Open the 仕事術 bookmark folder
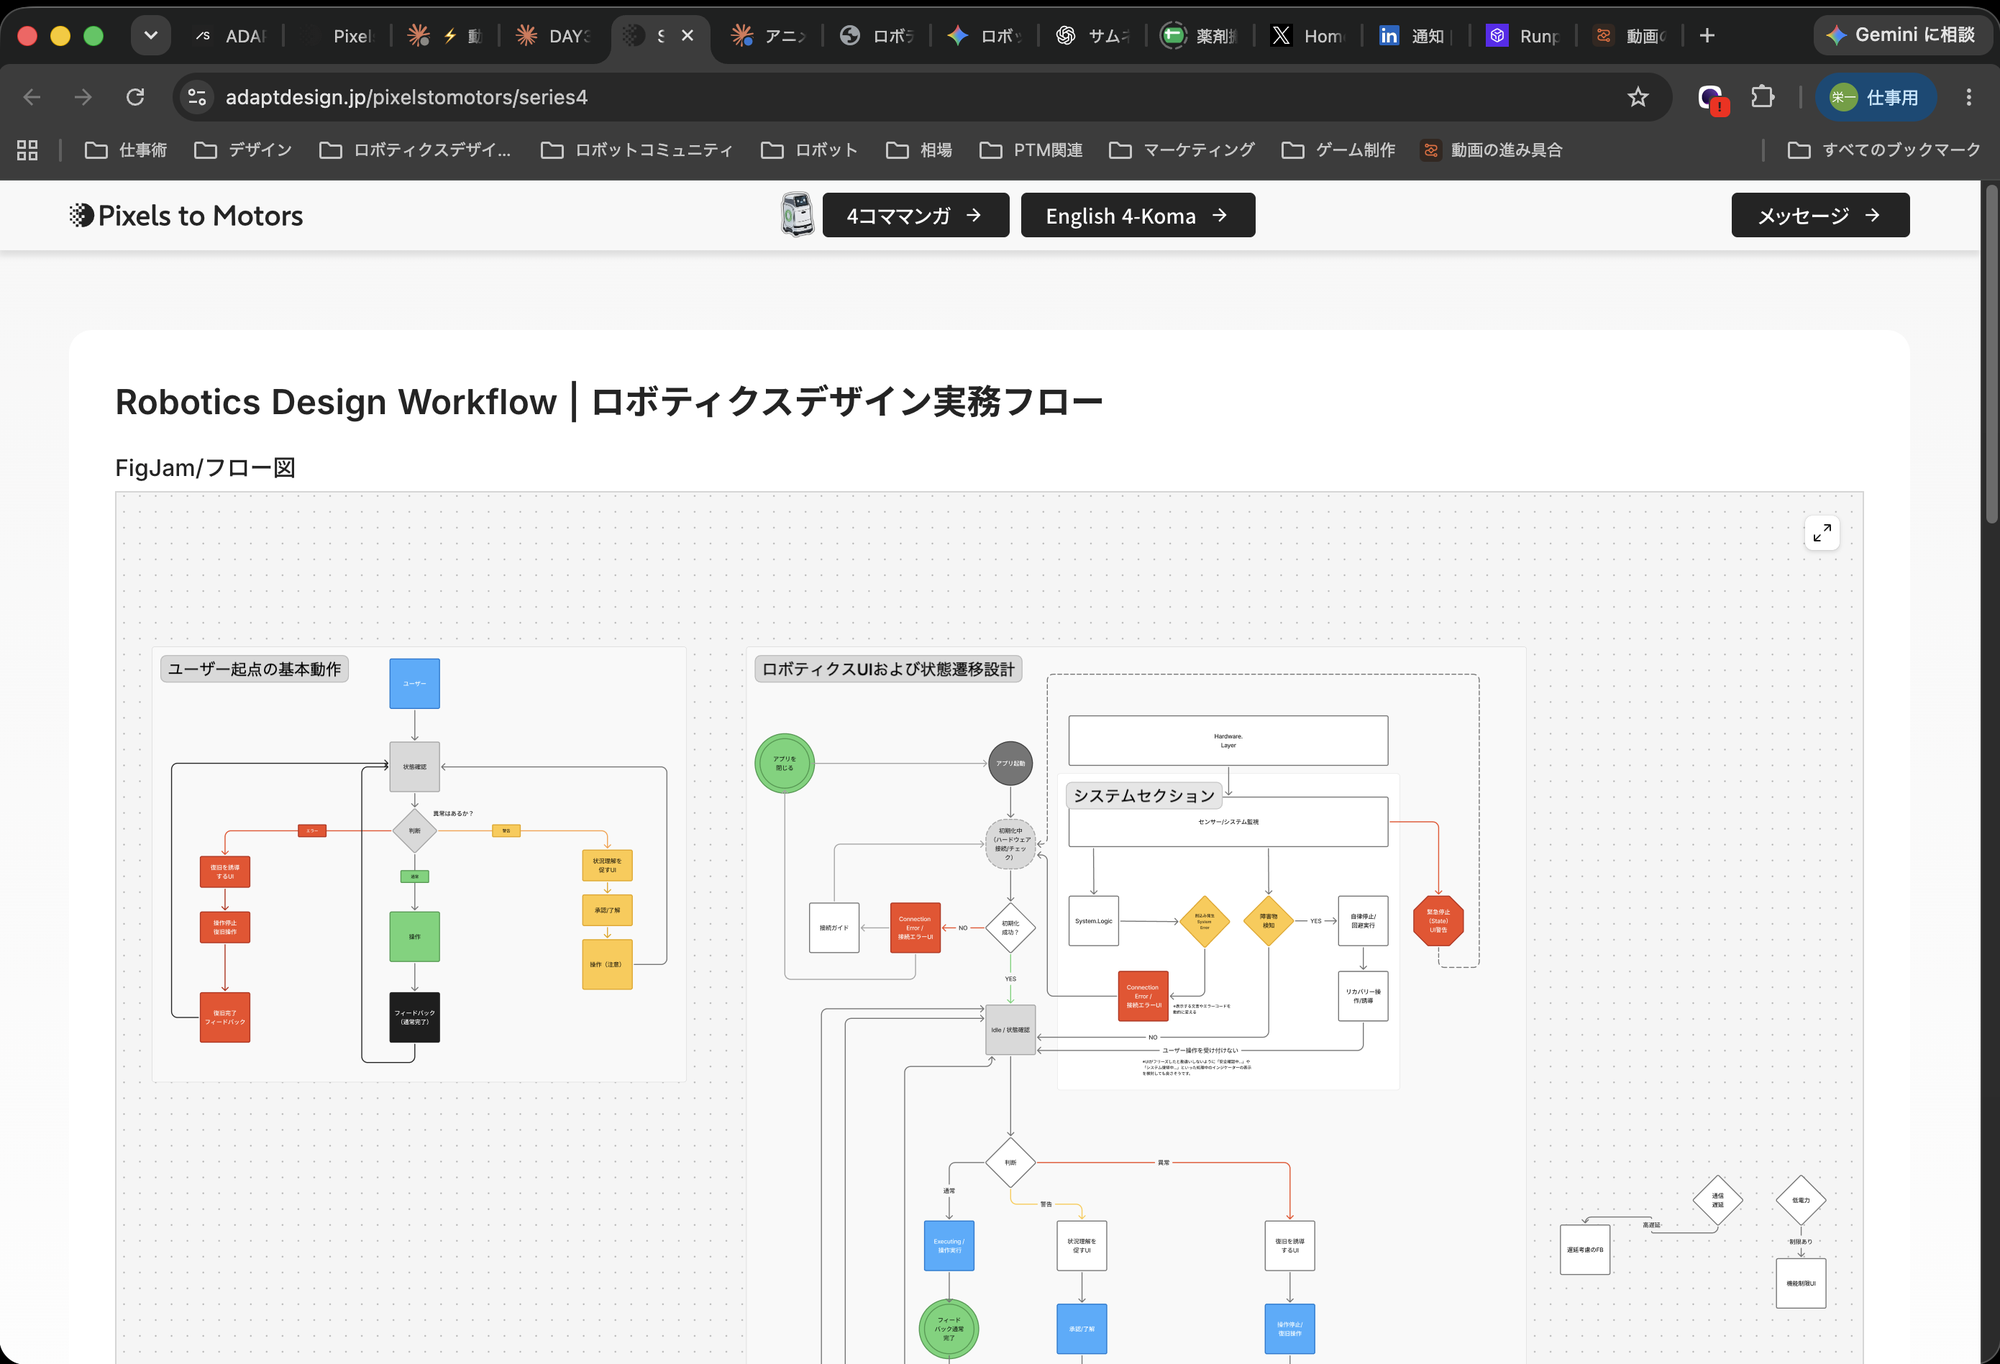The image size is (2000, 1364). pos(126,150)
